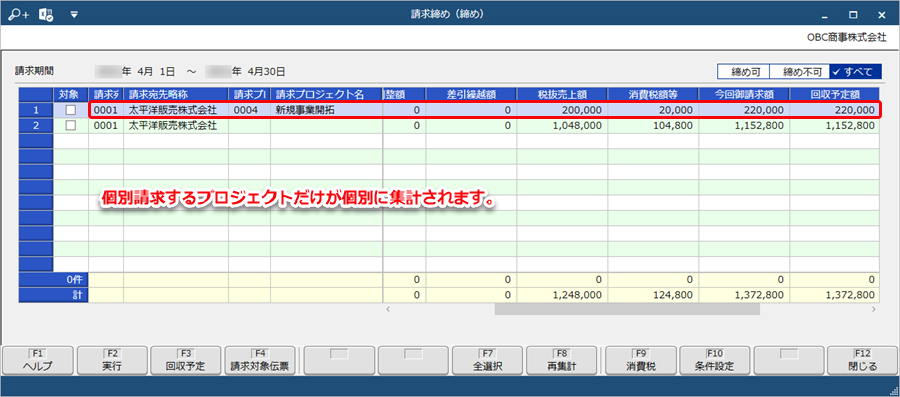This screenshot has width=900, height=397.
Task: Click F7 全選択 button
Action: (488, 361)
